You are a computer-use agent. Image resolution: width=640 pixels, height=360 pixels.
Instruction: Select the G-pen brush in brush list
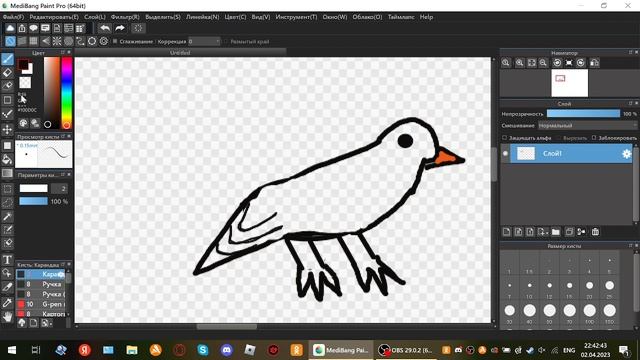pyautogui.click(x=40, y=304)
